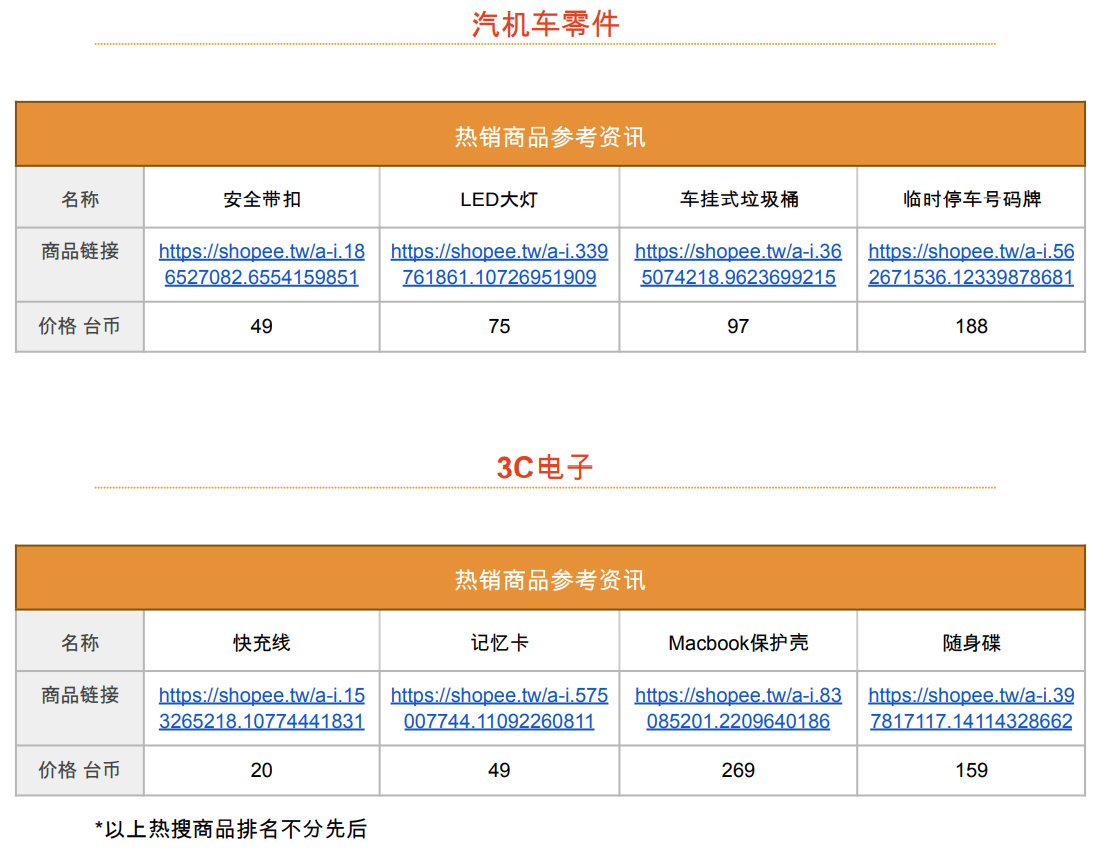Screen dimensions: 1099x865
Task: Open the 安全带扣 product link
Action: click(x=262, y=264)
